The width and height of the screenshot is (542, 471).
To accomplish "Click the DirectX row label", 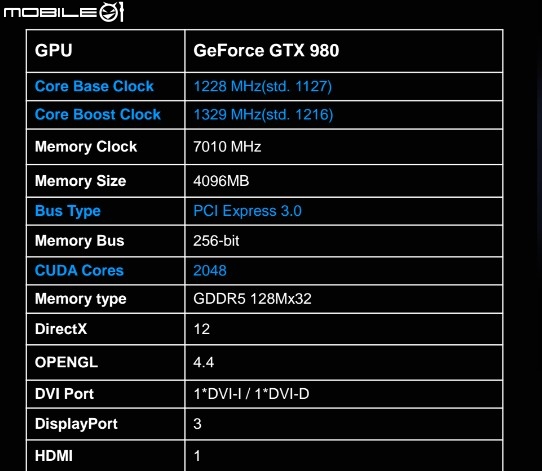I will (61, 329).
